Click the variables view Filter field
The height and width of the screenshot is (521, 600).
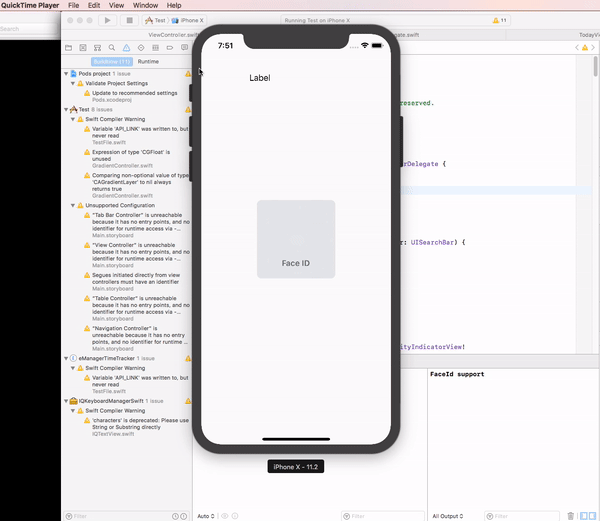383,516
